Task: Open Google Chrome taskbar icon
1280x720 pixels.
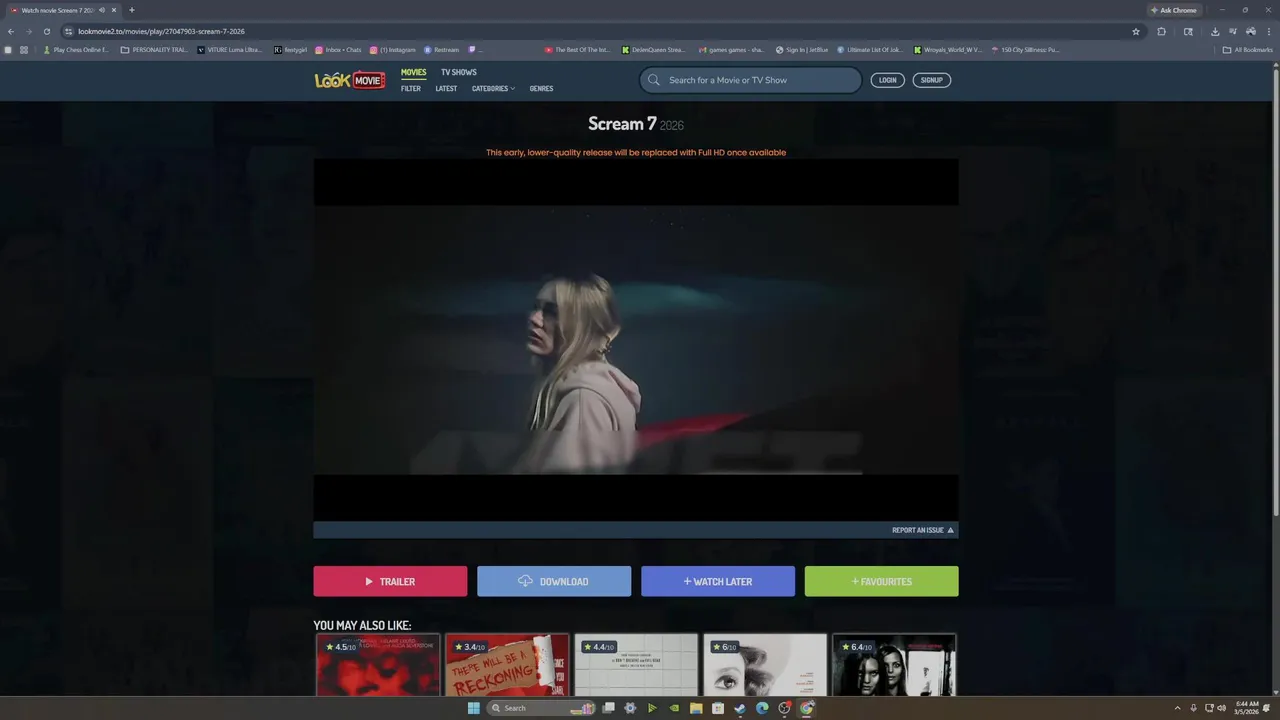Action: [x=806, y=708]
